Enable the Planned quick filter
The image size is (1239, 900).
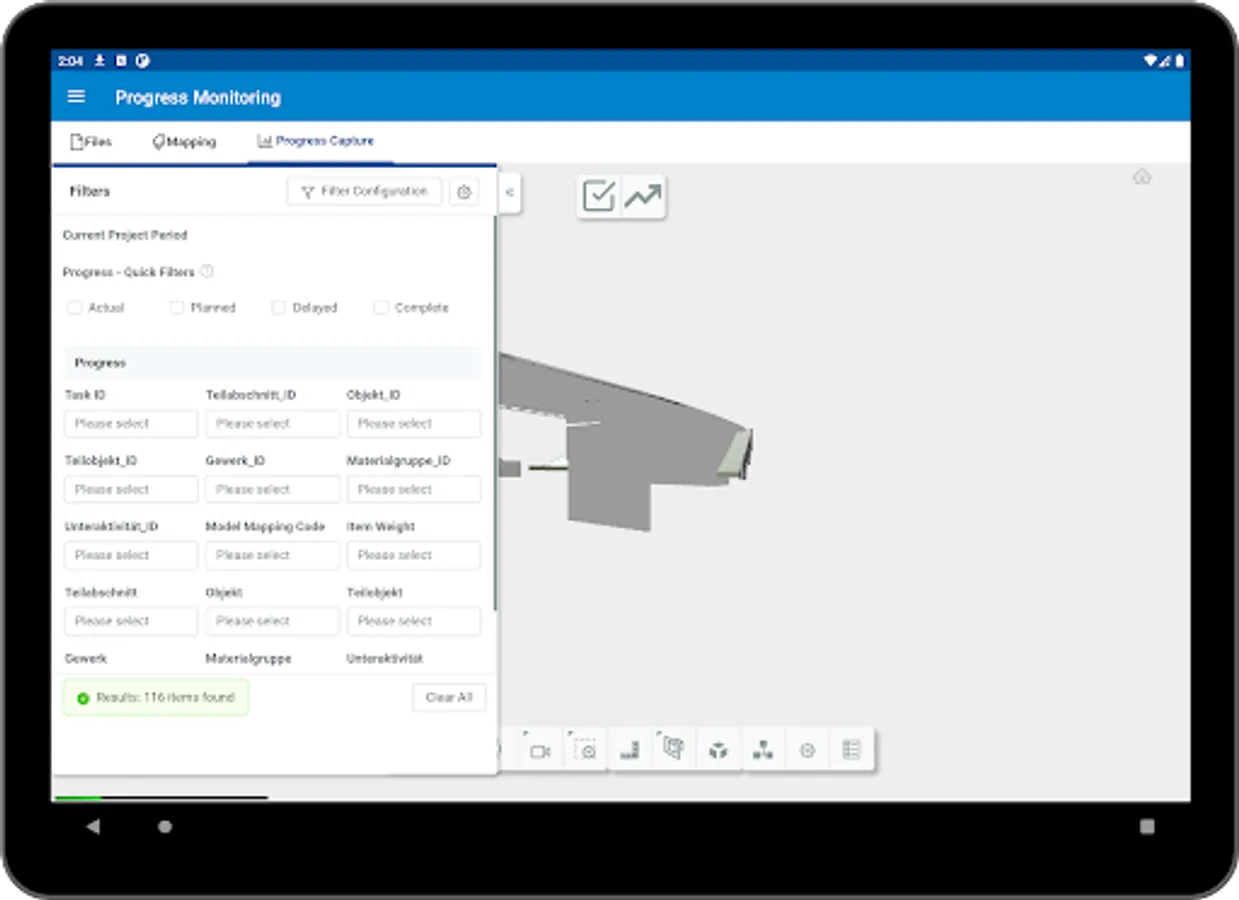click(177, 308)
